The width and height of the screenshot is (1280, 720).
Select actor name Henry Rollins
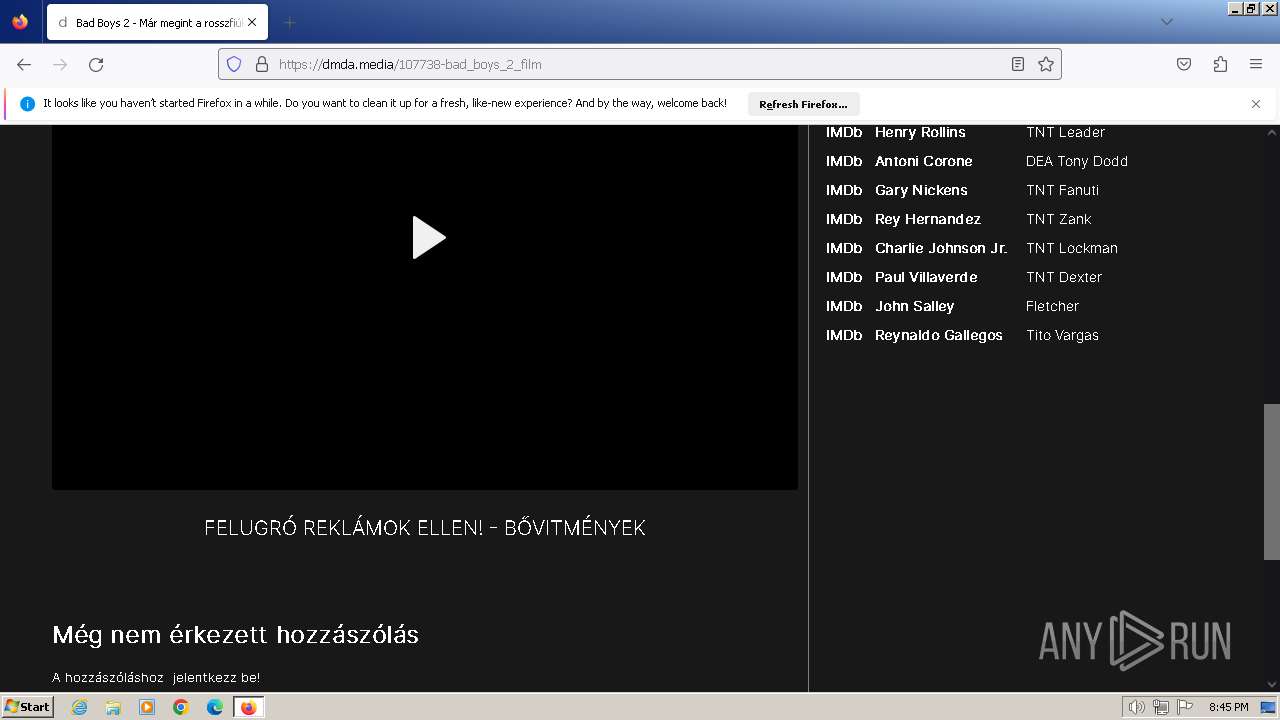920,132
